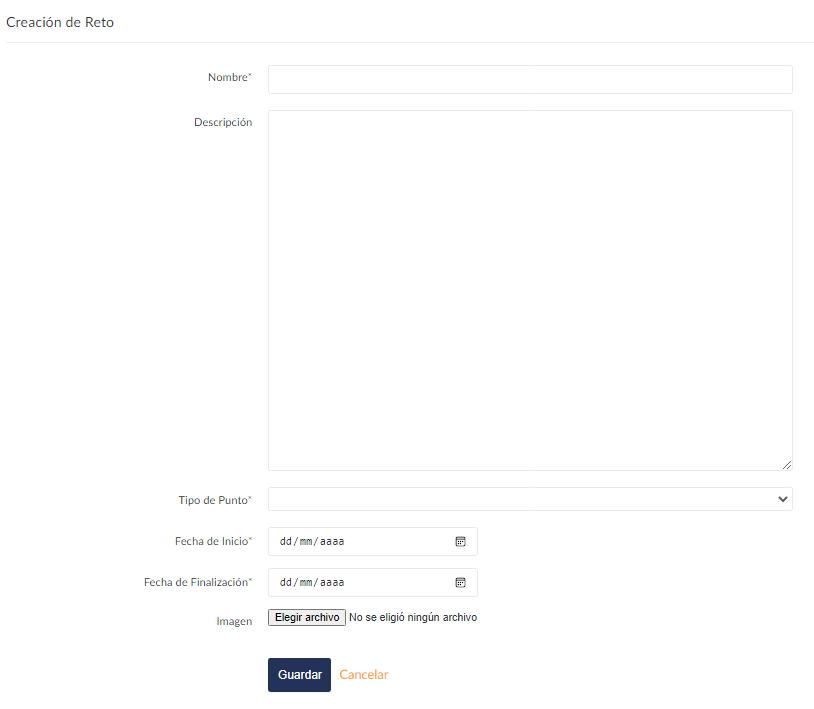Click the Elegir archivo button
The image size is (814, 709).
(x=307, y=617)
